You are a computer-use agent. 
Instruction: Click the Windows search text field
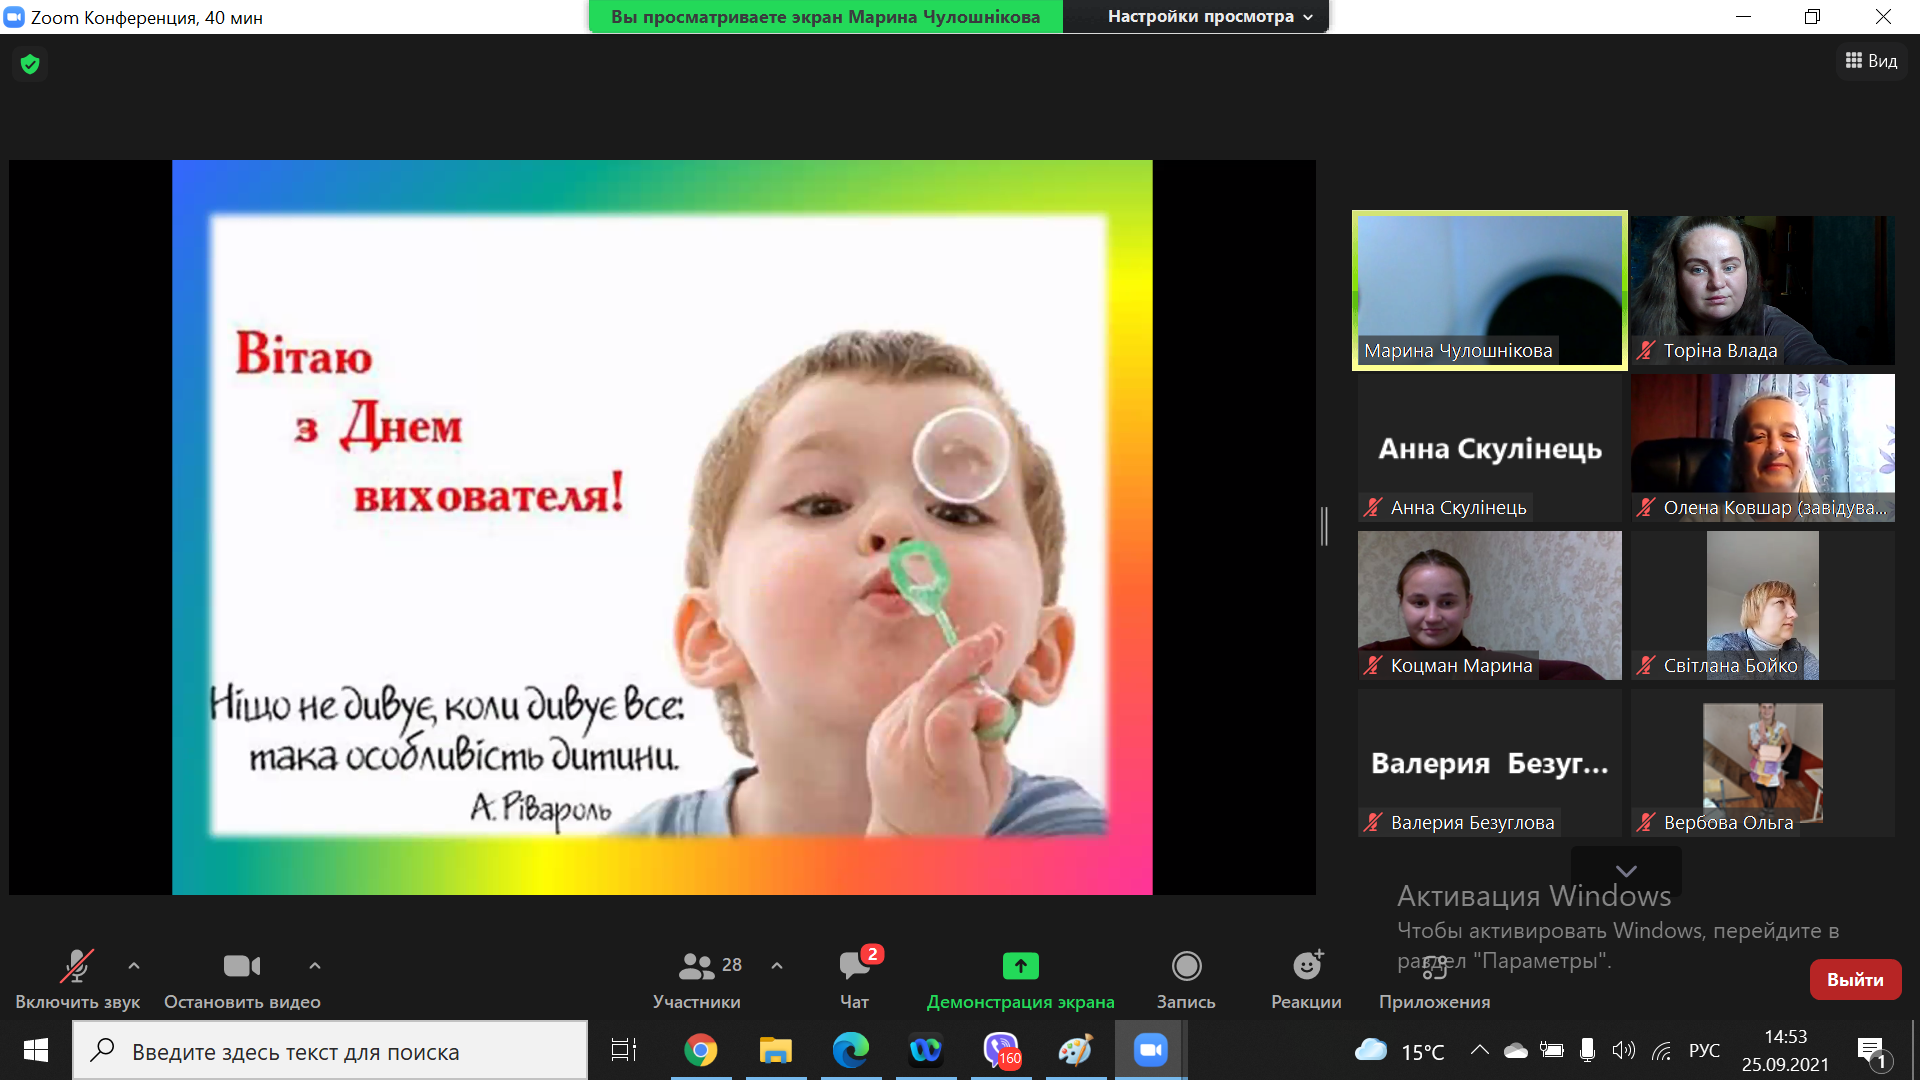click(x=330, y=1051)
